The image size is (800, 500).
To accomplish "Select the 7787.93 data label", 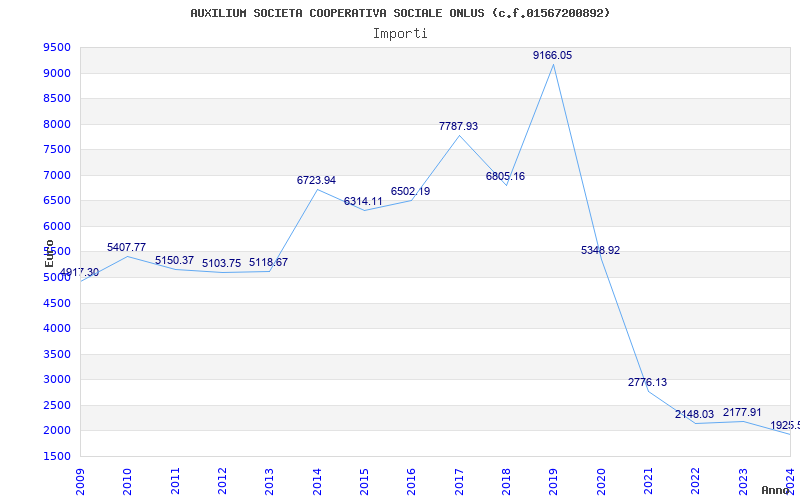I will (x=458, y=126).
